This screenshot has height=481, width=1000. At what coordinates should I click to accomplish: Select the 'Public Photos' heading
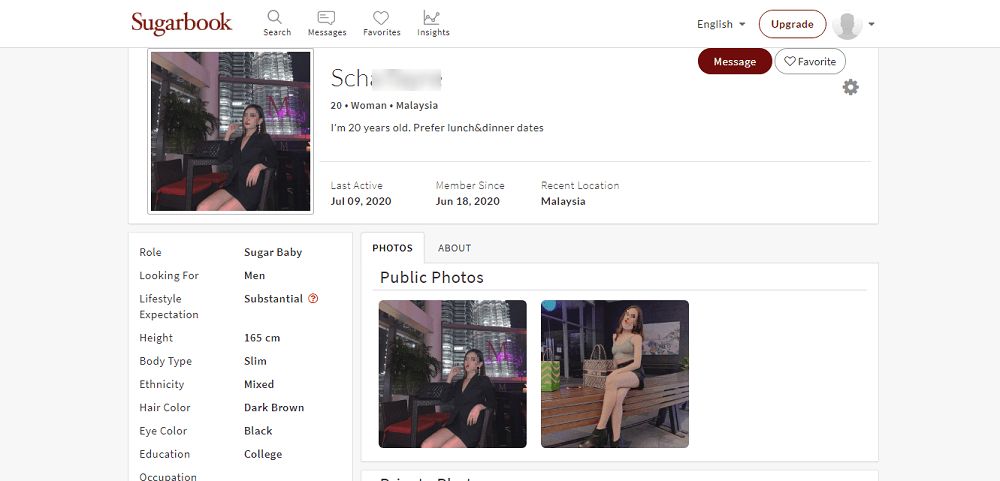(432, 278)
